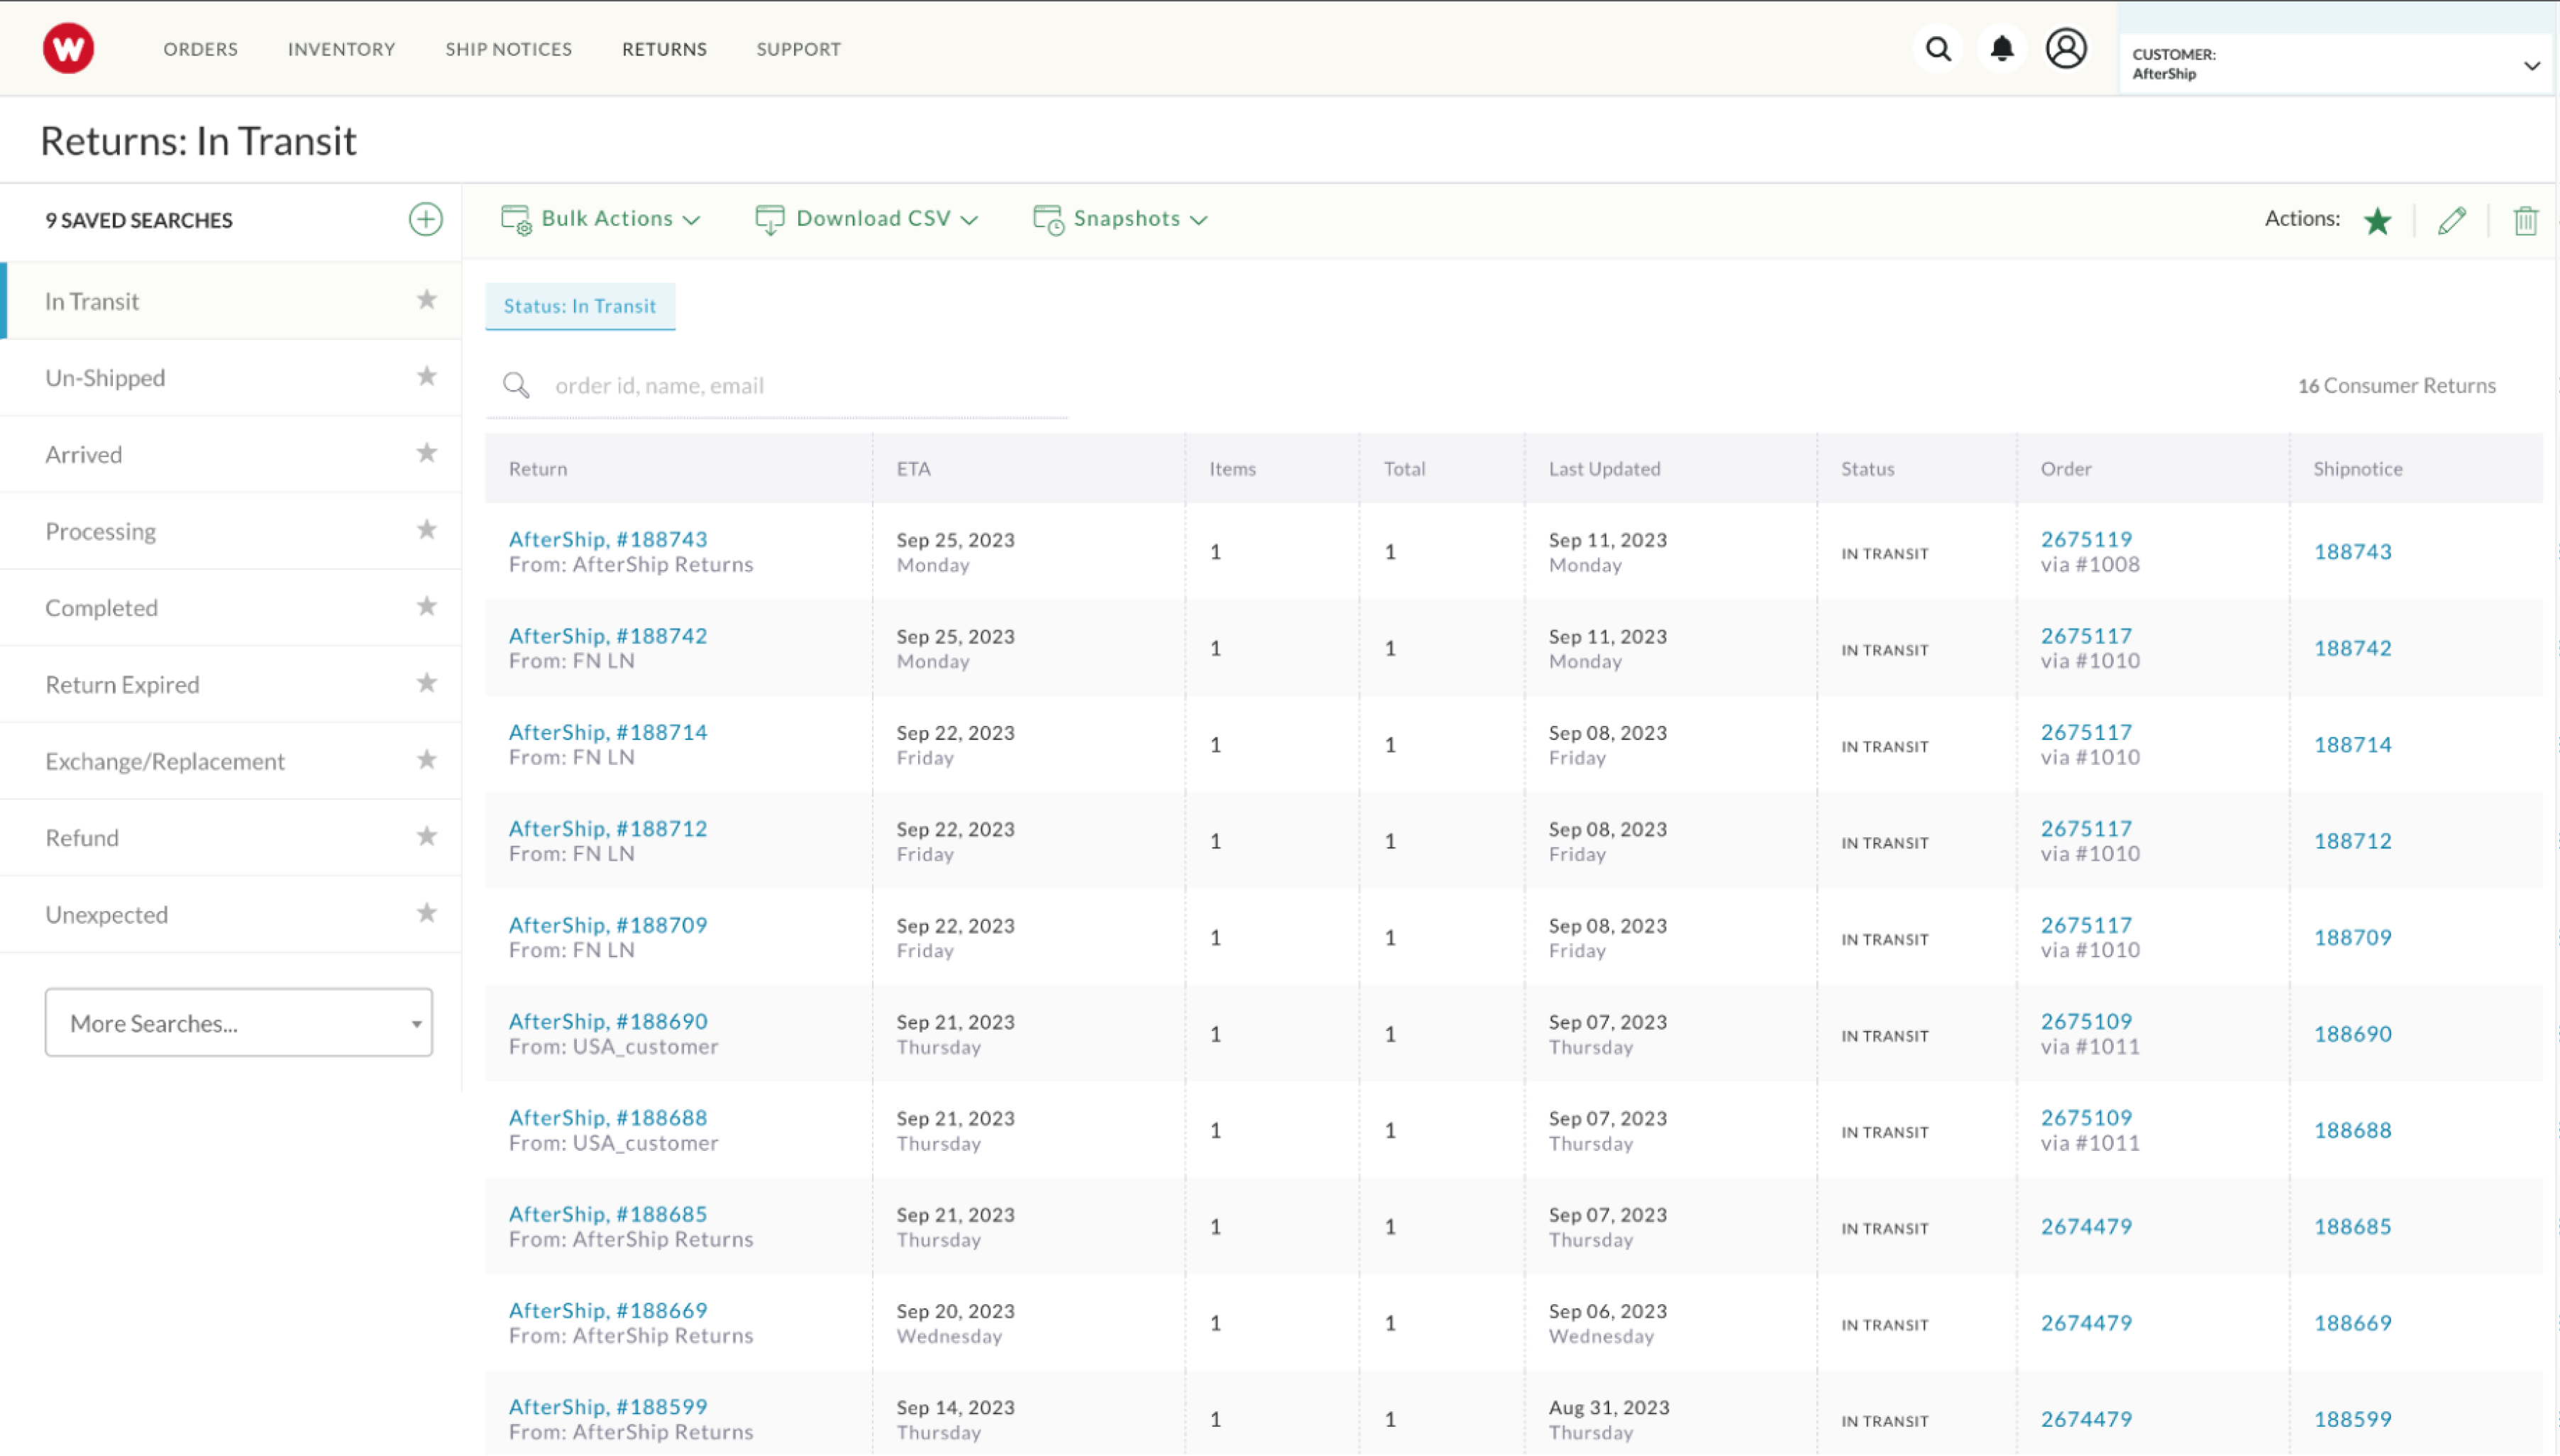2560x1456 pixels.
Task: Focus the order id, name, email search field
Action: pos(777,386)
